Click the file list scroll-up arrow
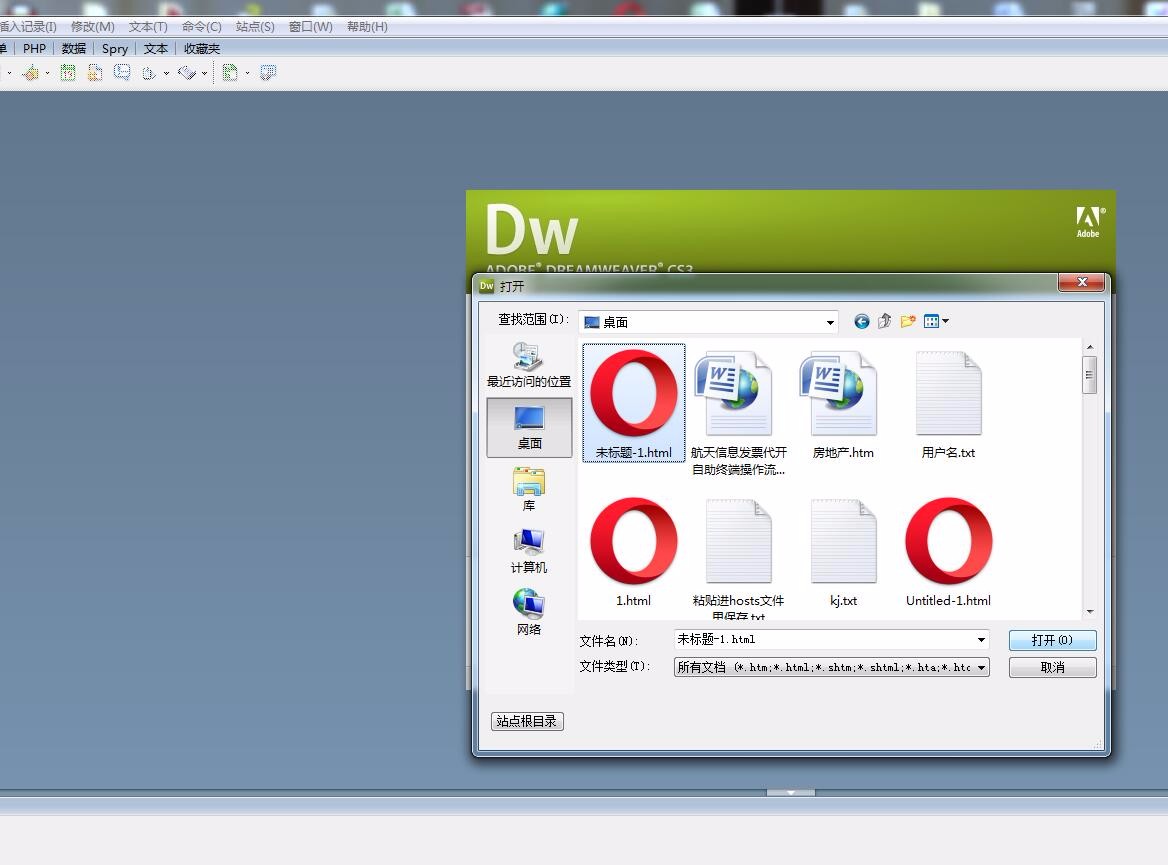The width and height of the screenshot is (1168, 865). tap(1090, 347)
